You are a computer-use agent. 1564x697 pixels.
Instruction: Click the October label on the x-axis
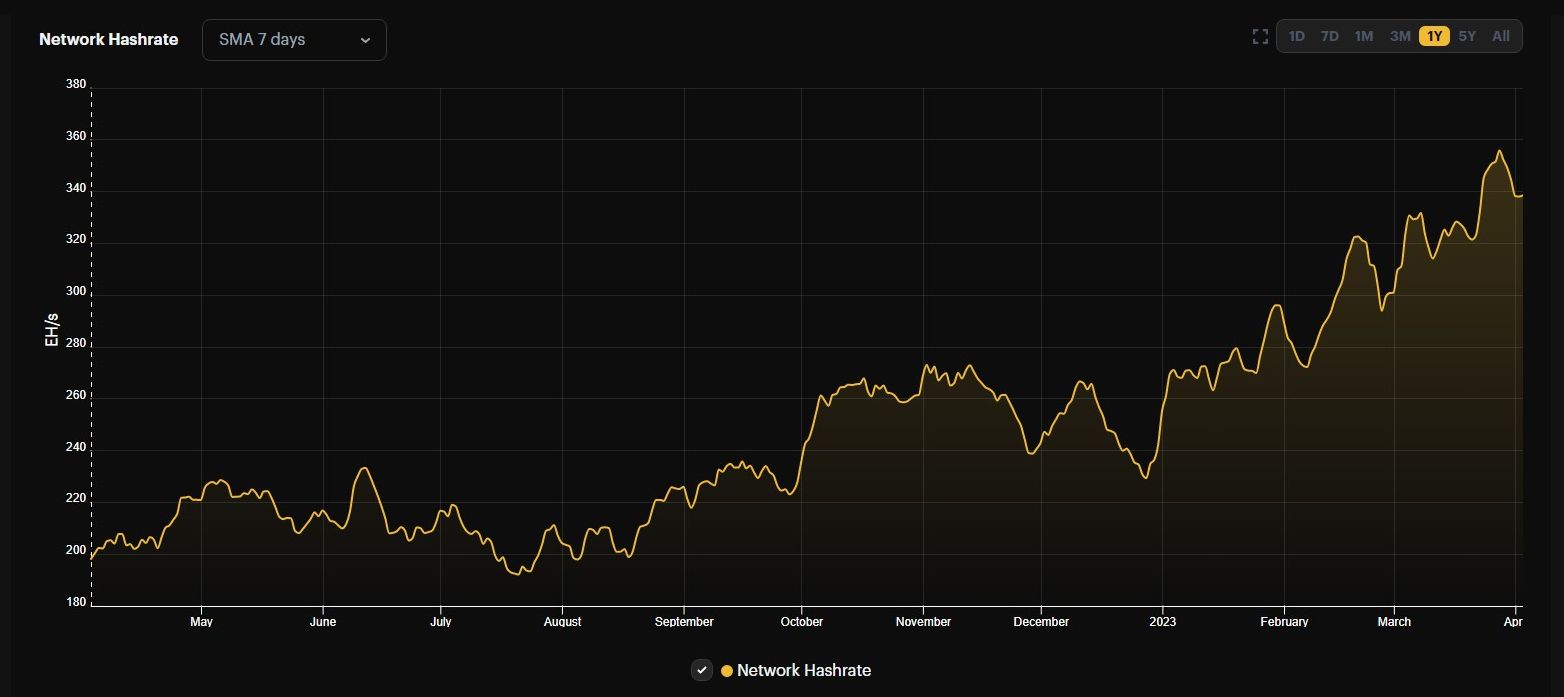pos(800,621)
